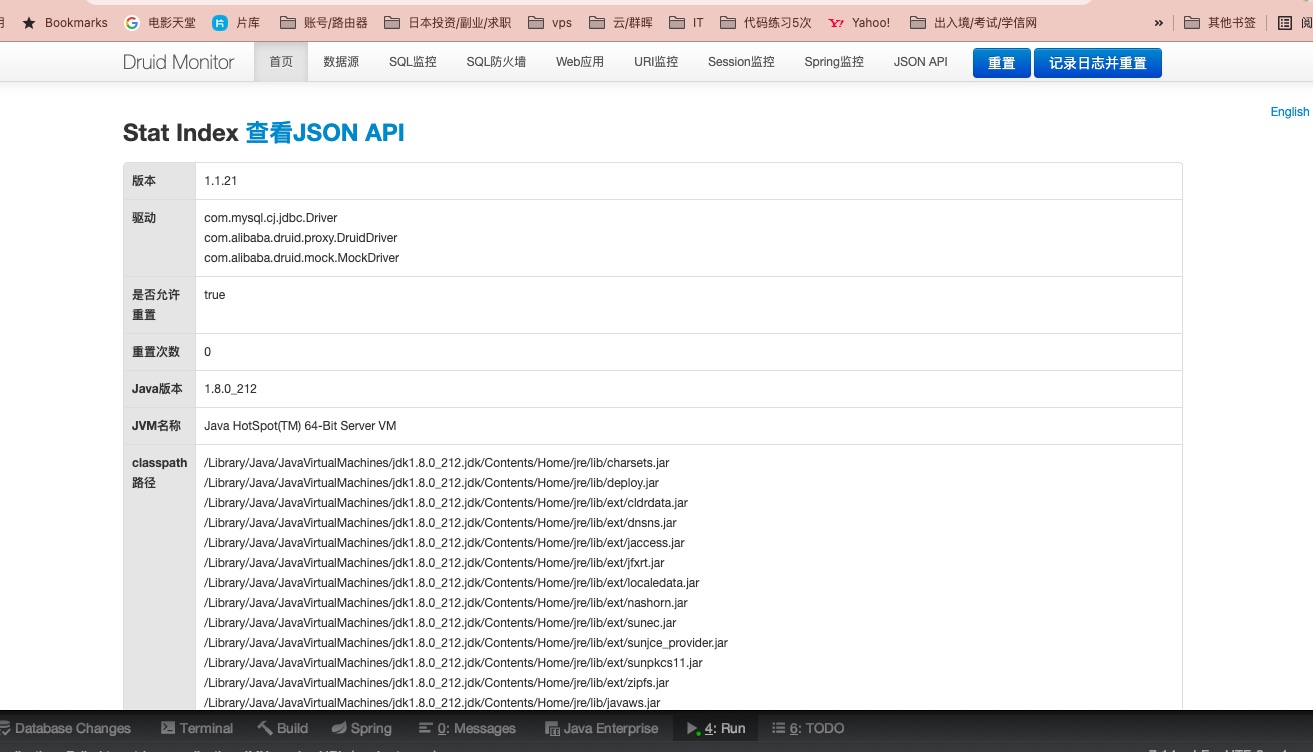Screen dimensions: 1313x752
Task: Show the Spring tool window leaf icon
Action: point(339,728)
